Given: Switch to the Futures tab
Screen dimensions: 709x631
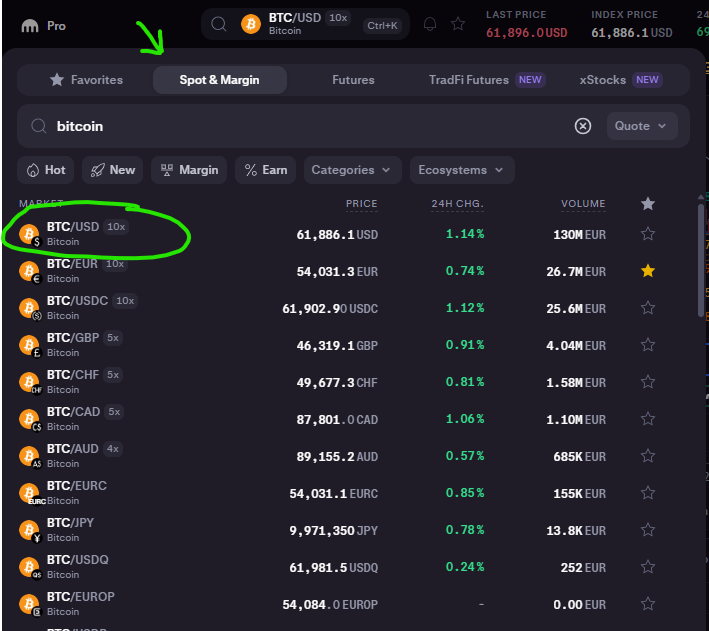Looking at the screenshot, I should [353, 80].
